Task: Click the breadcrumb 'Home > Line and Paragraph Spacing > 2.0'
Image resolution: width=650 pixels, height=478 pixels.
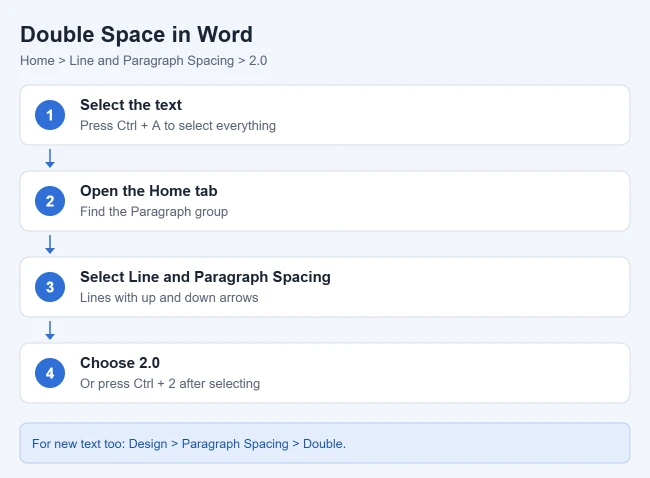Action: point(143,61)
